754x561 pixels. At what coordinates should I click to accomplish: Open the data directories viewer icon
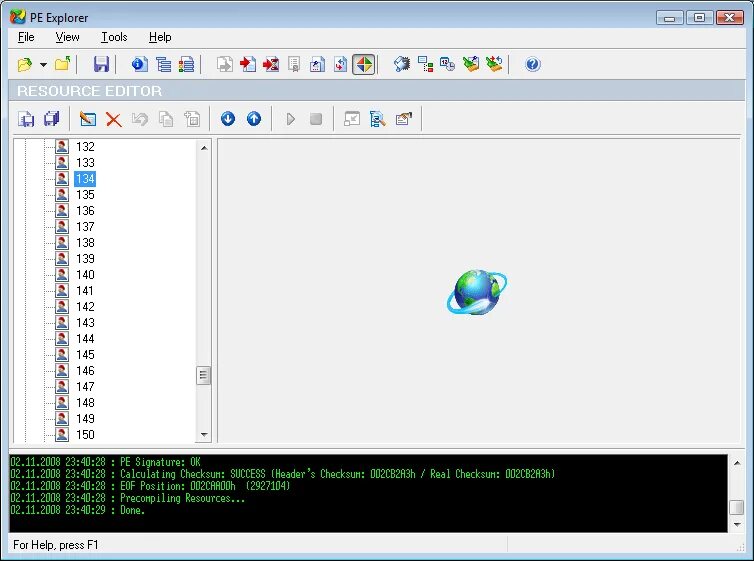click(163, 64)
